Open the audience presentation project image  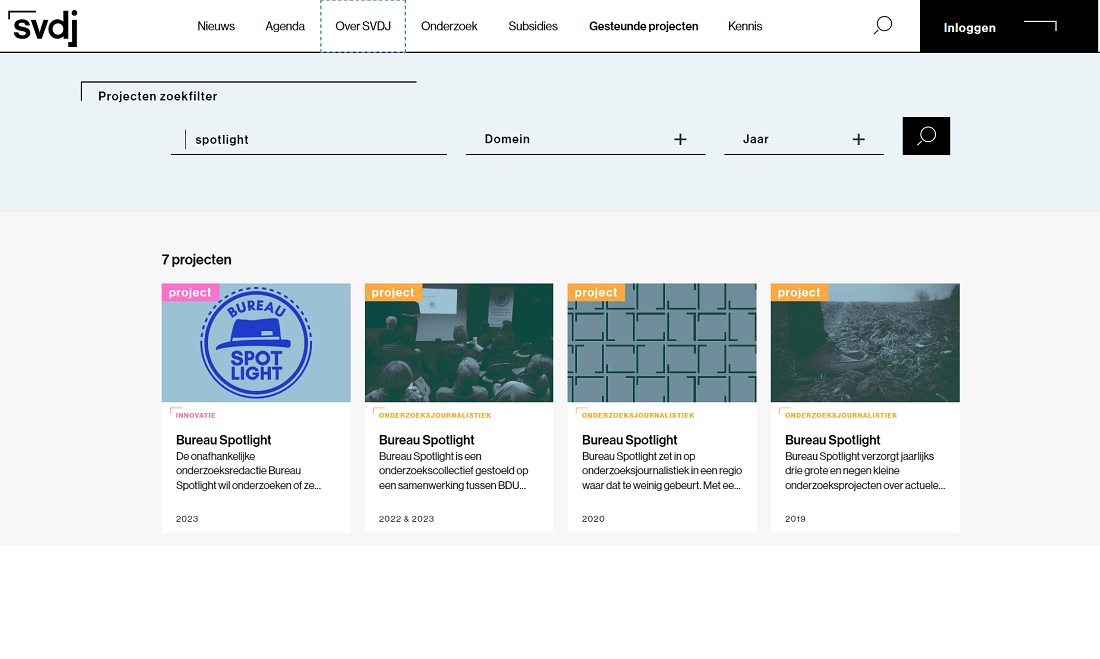click(459, 342)
